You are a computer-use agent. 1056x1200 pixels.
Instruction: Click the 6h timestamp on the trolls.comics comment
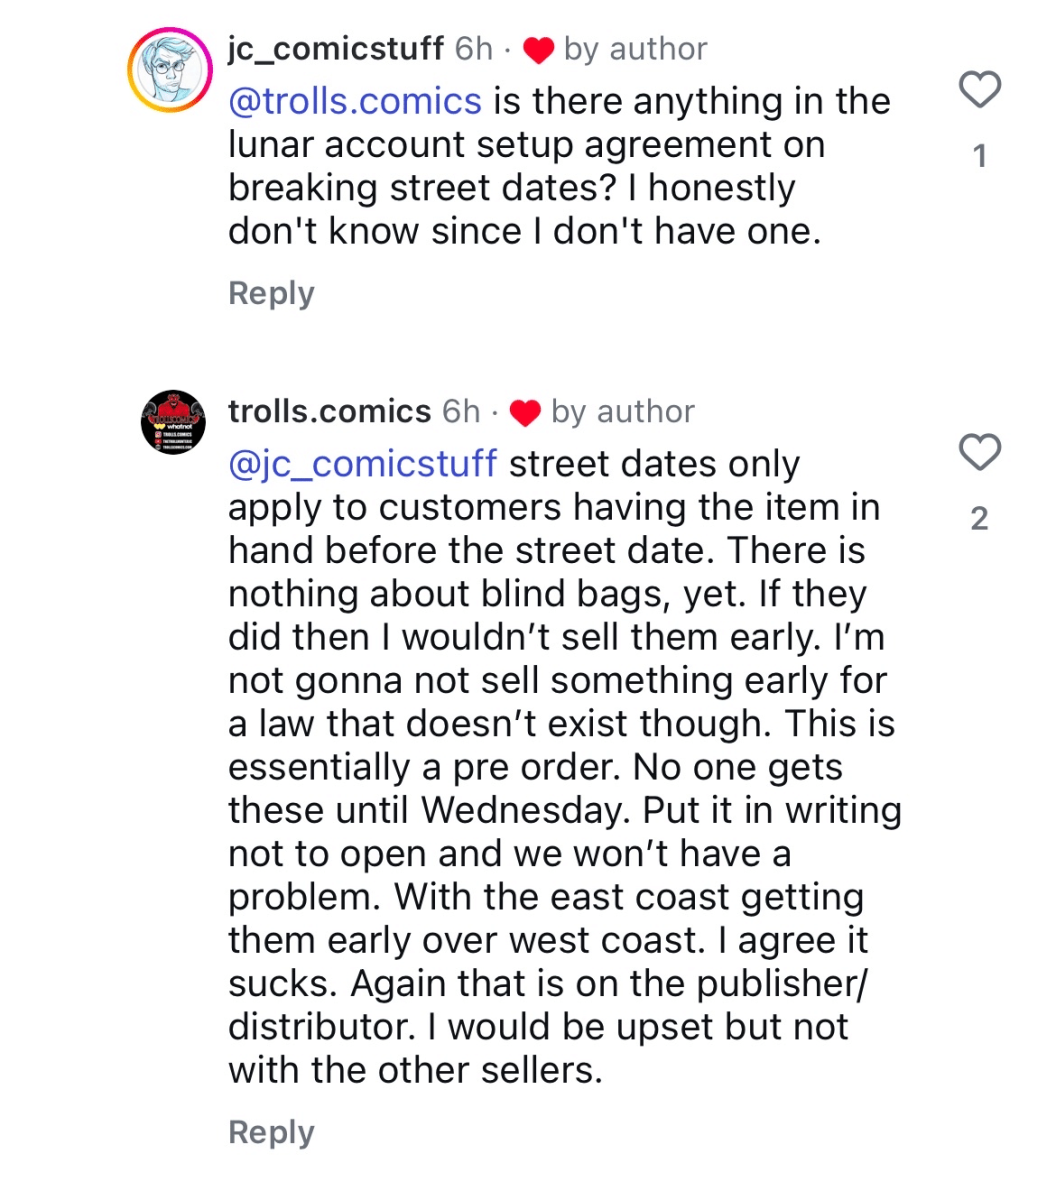click(x=461, y=412)
